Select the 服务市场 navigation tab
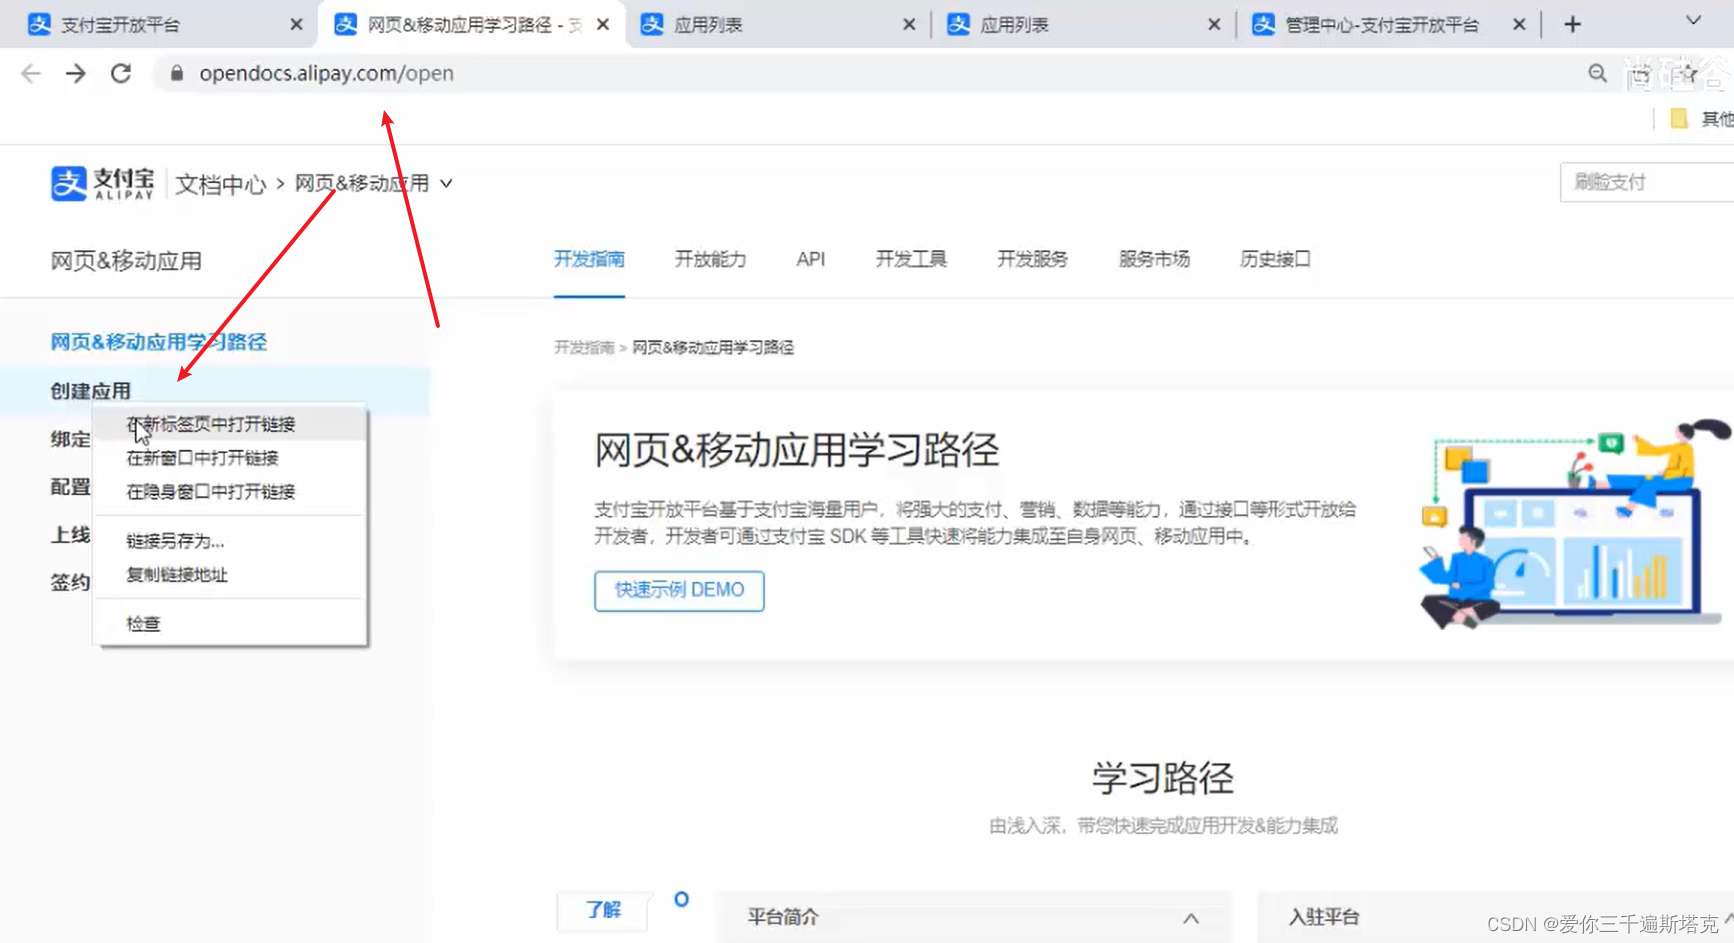The image size is (1734, 943). click(x=1154, y=259)
